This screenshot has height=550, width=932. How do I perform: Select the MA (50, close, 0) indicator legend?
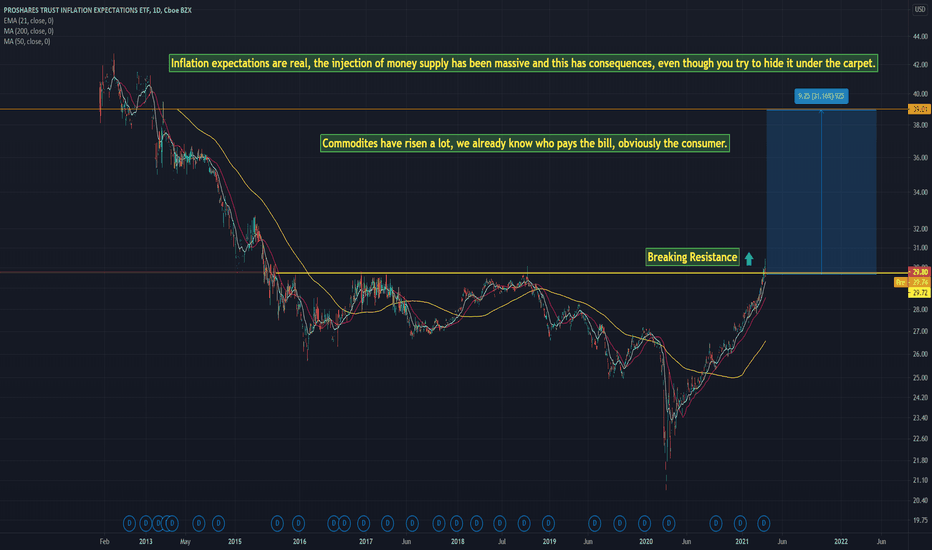coord(27,42)
